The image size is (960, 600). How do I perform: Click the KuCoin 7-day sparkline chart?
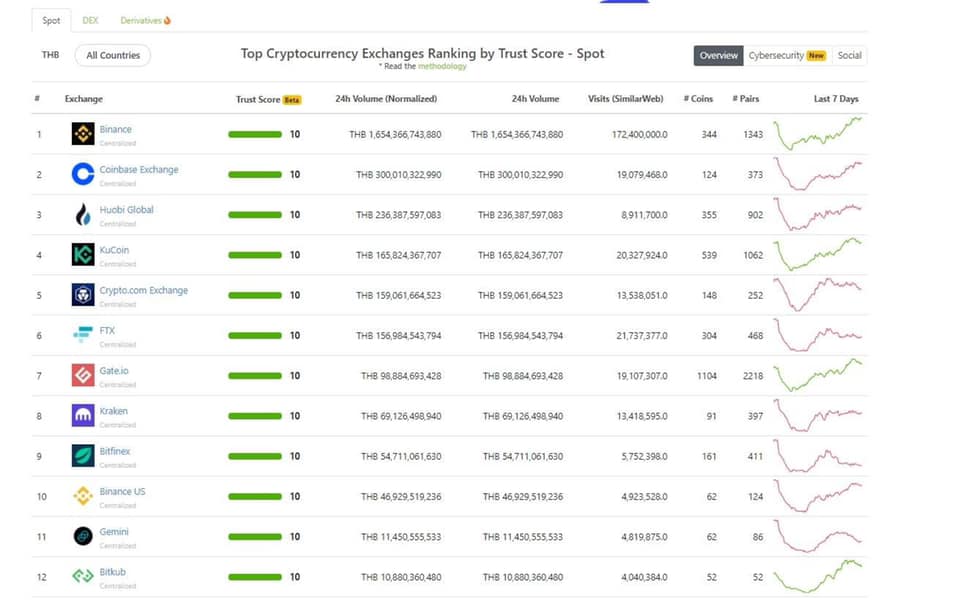point(817,254)
